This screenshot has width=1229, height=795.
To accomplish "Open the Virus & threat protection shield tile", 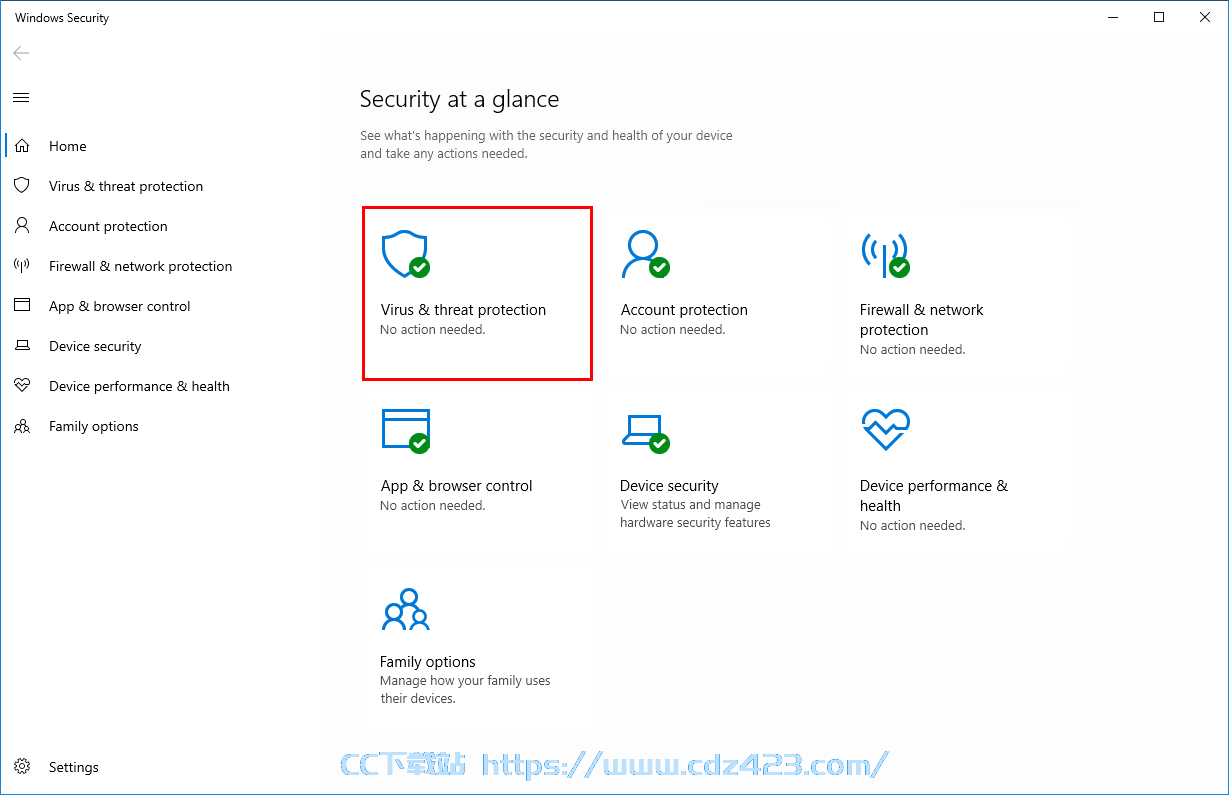I will pyautogui.click(x=477, y=293).
